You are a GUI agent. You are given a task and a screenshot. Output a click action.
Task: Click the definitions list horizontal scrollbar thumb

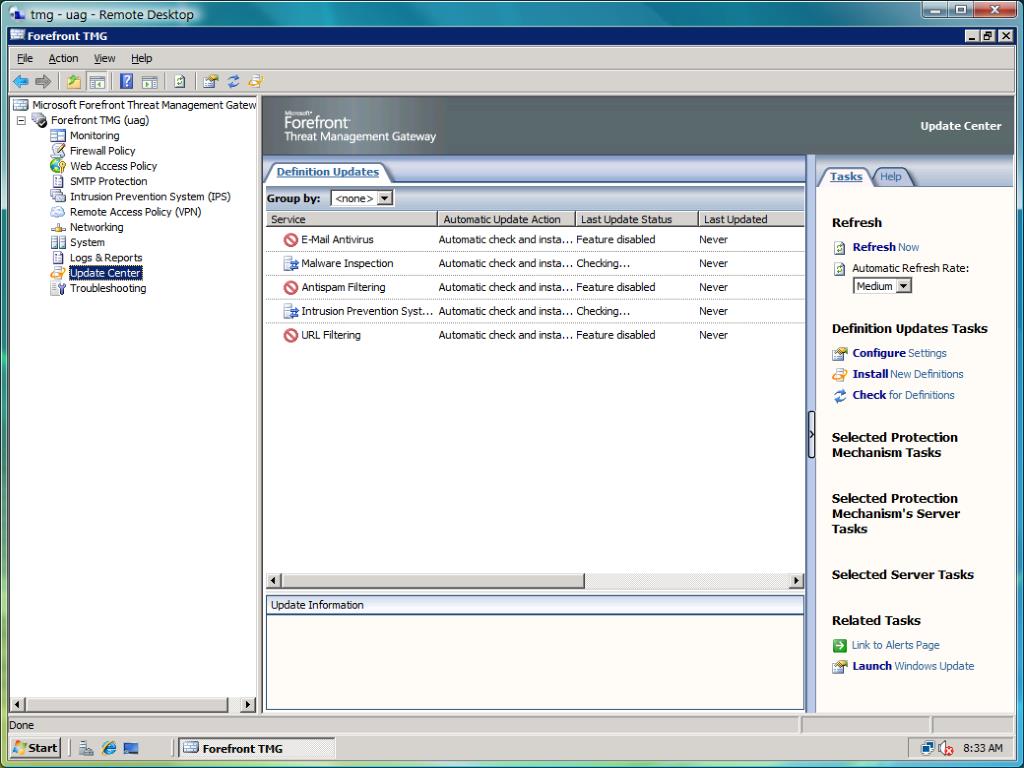[433, 581]
